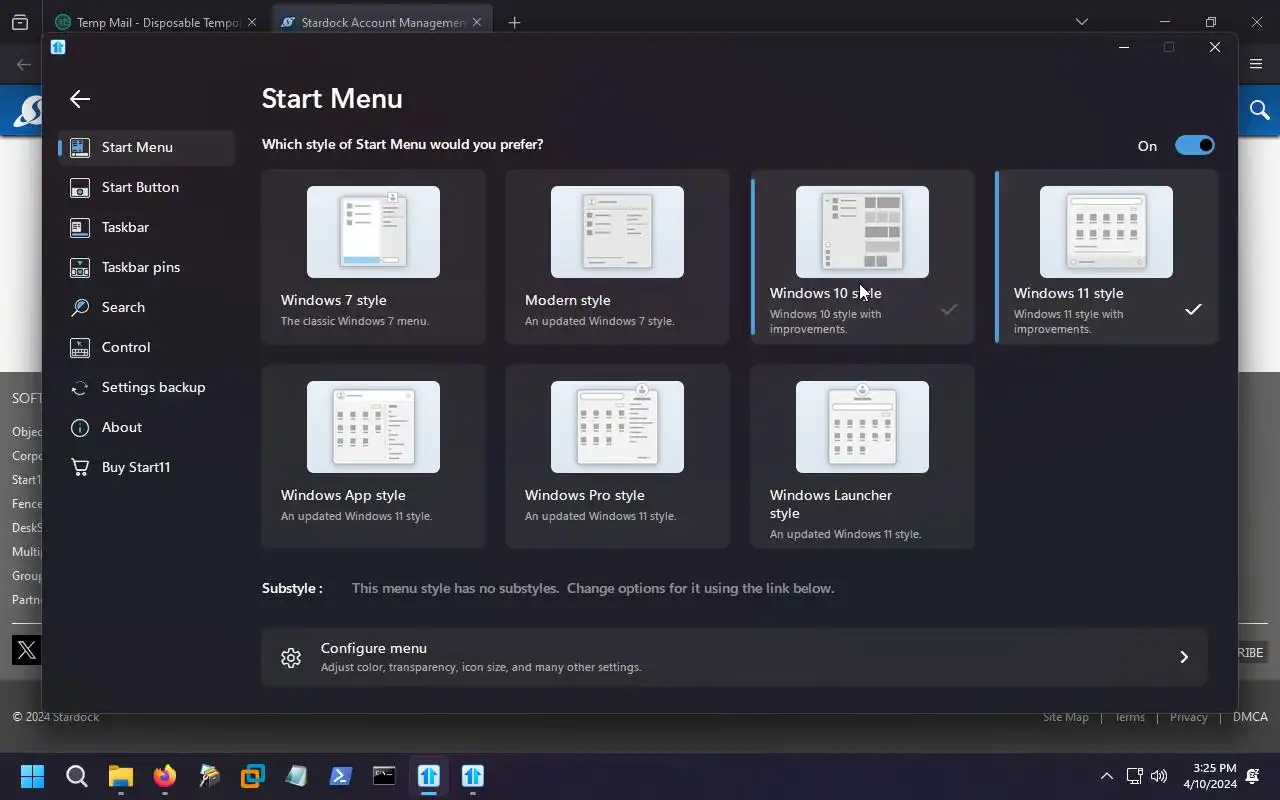Image resolution: width=1280 pixels, height=800 pixels.
Task: Open Firefox from the taskbar
Action: (165, 776)
